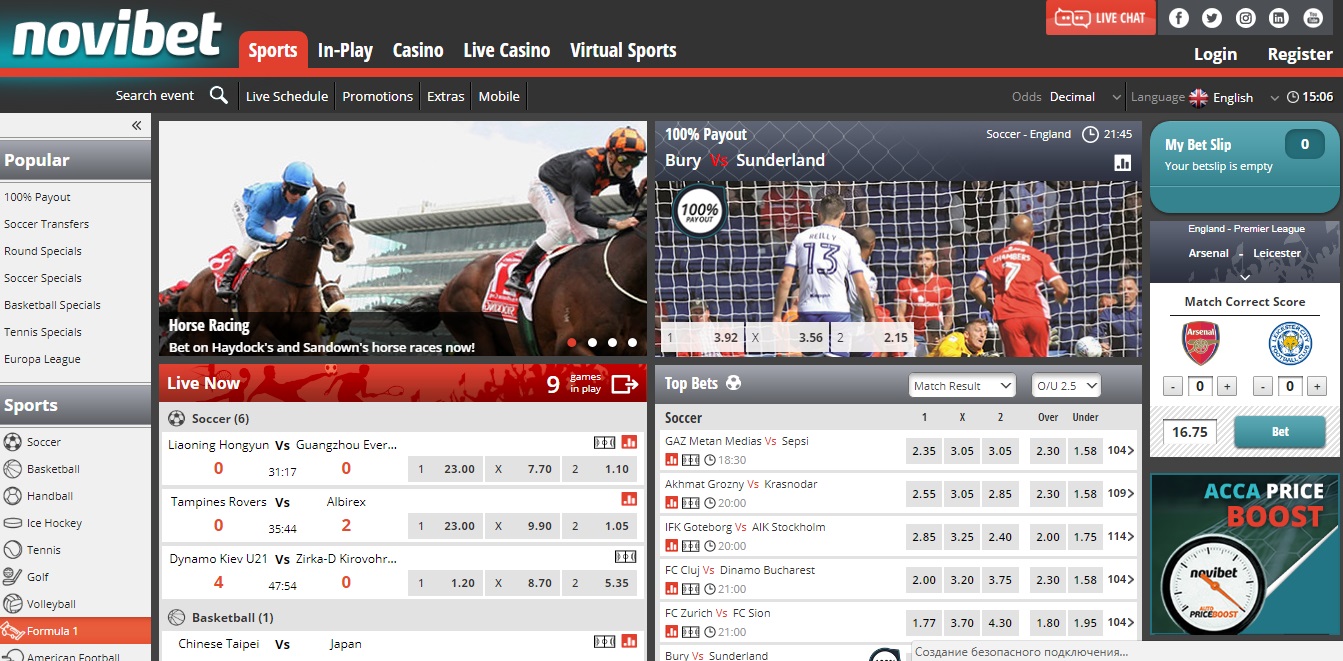The width and height of the screenshot is (1343, 661).
Task: Open the Facebook page icon
Action: pyautogui.click(x=1179, y=18)
